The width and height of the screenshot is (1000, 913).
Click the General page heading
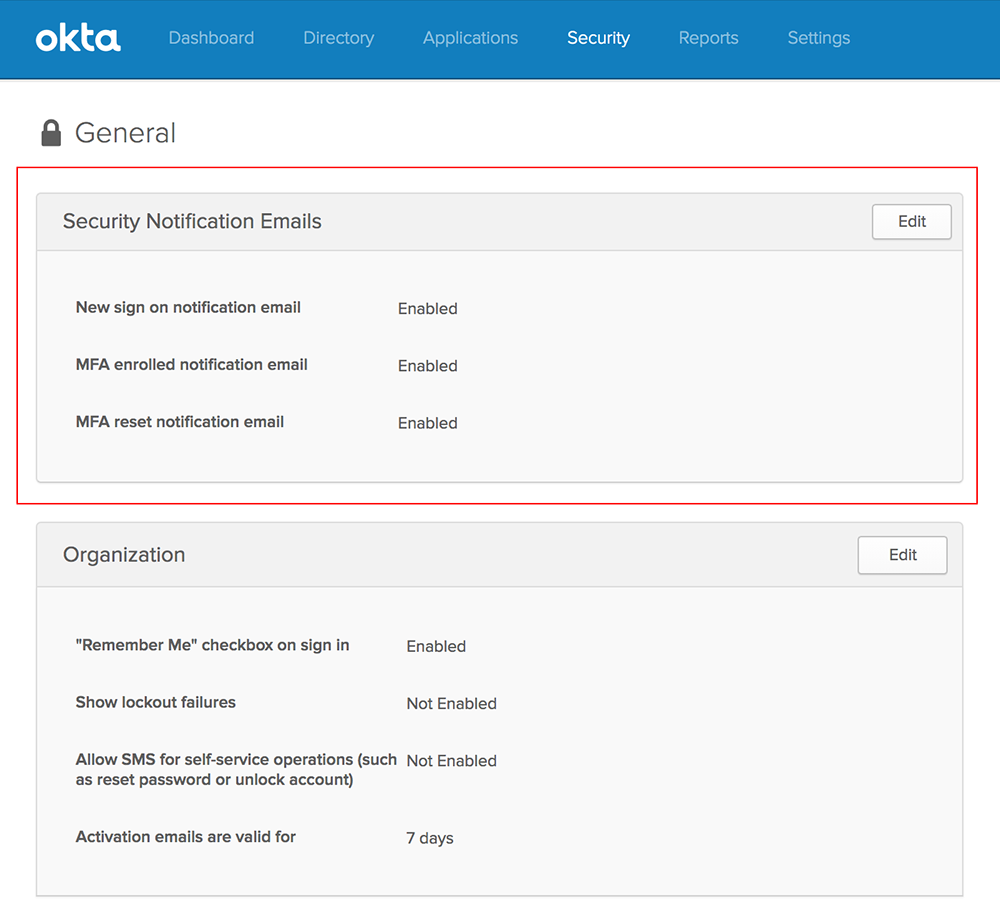click(x=125, y=133)
